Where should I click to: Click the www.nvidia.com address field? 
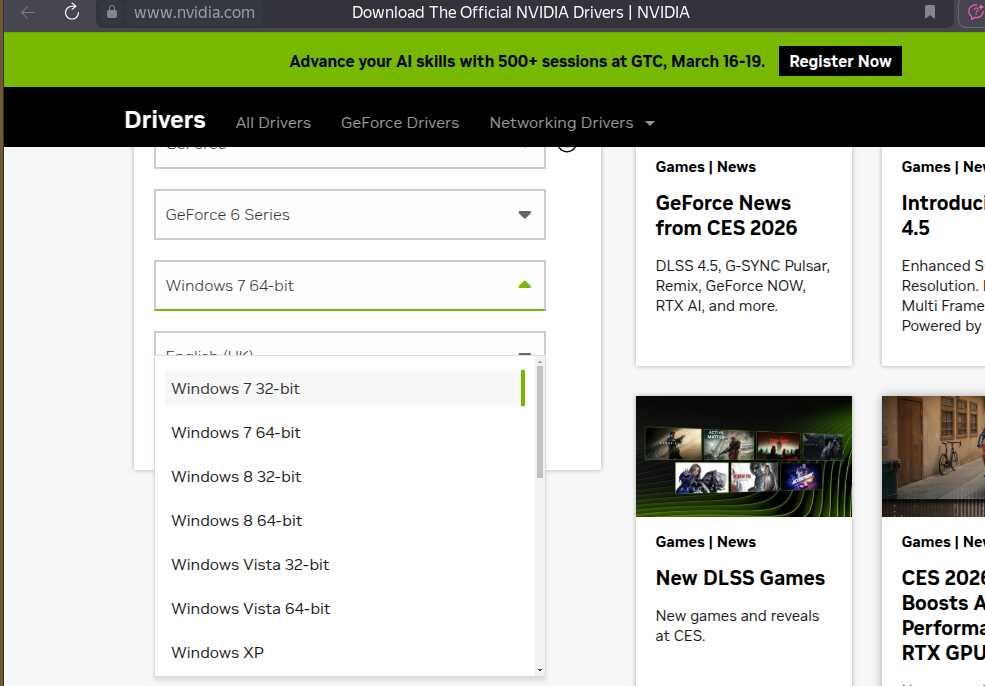click(x=194, y=12)
